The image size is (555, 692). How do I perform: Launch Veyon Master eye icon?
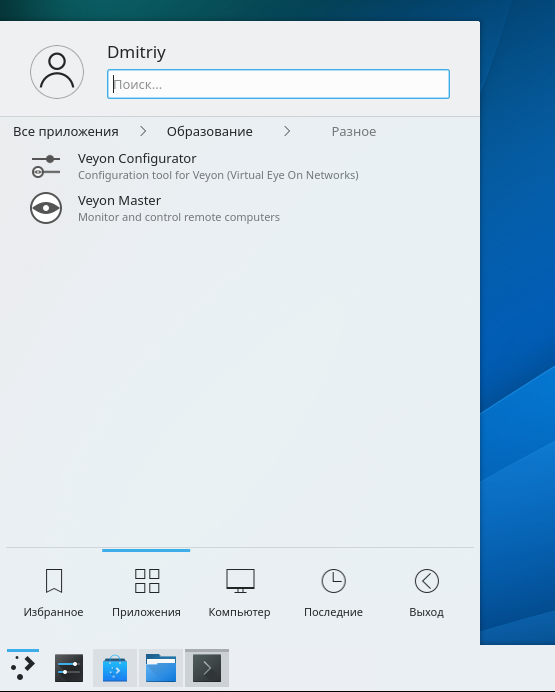click(x=46, y=208)
